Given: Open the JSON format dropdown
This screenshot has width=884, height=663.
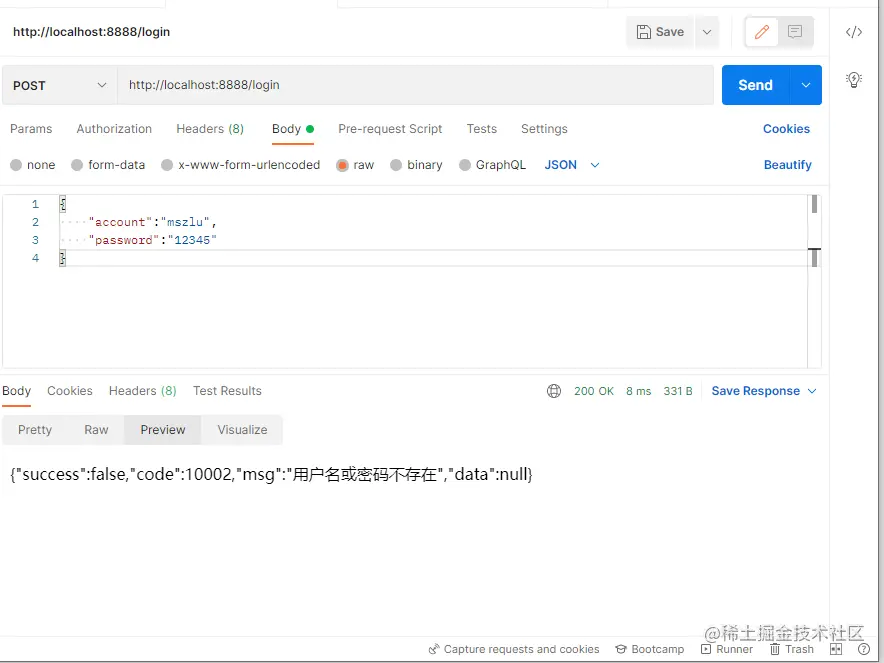Looking at the screenshot, I should (x=572, y=165).
